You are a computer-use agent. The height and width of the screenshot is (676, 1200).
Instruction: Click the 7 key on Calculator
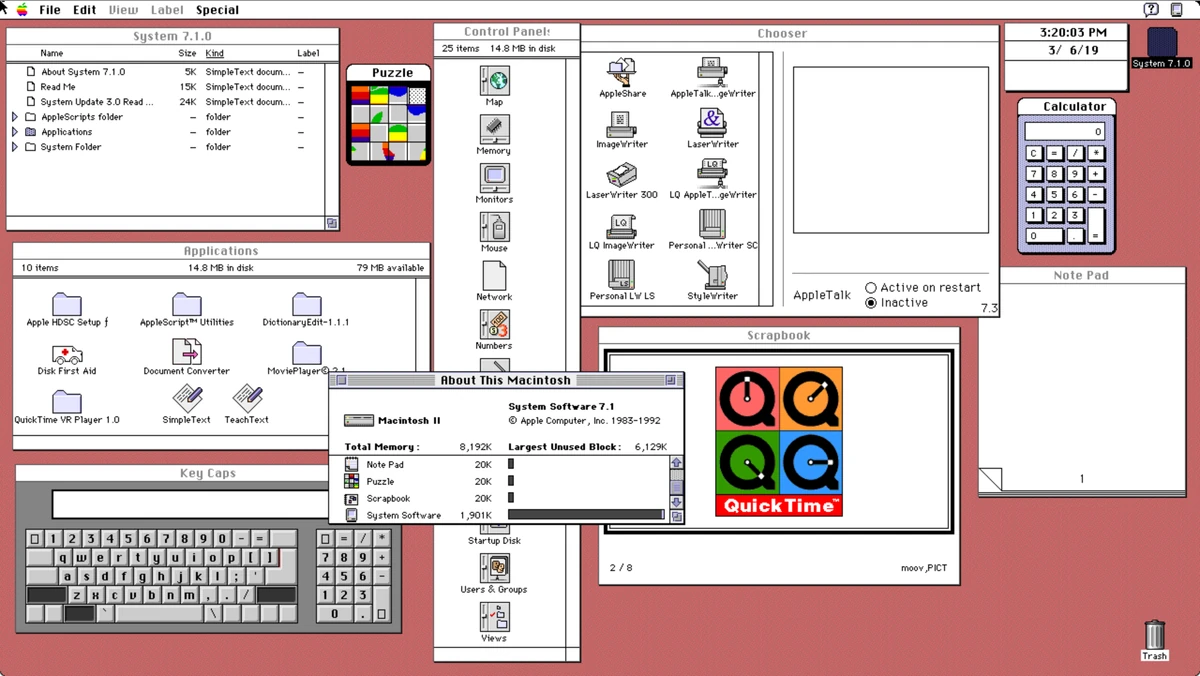(x=1035, y=173)
